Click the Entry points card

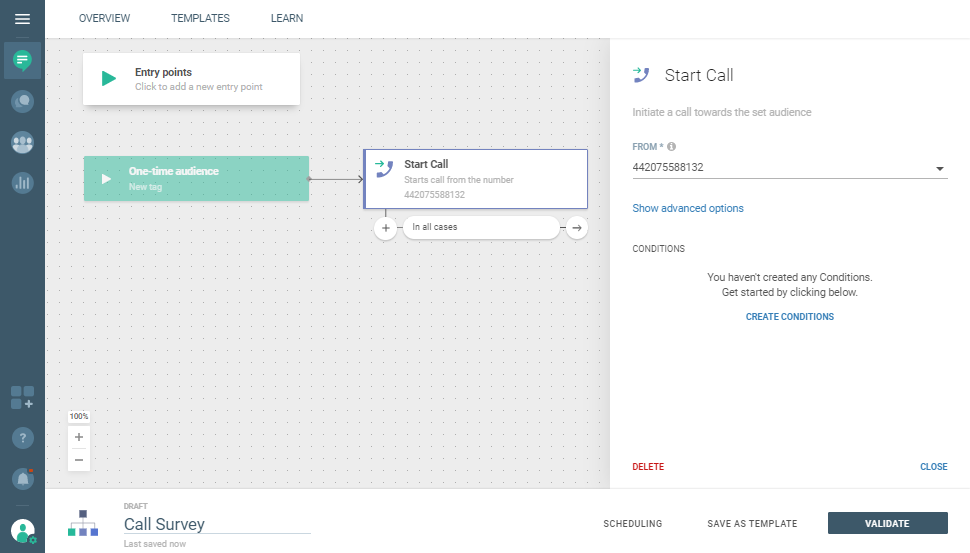pos(191,79)
